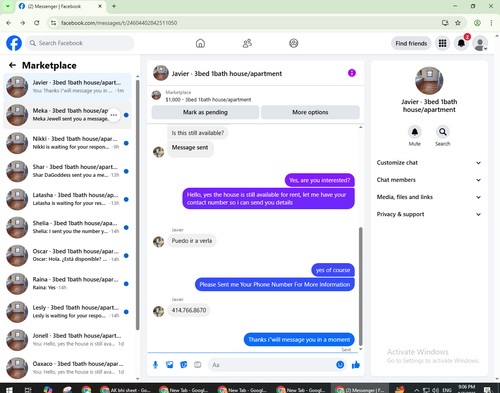Open the Javier conversation in list

(67, 87)
